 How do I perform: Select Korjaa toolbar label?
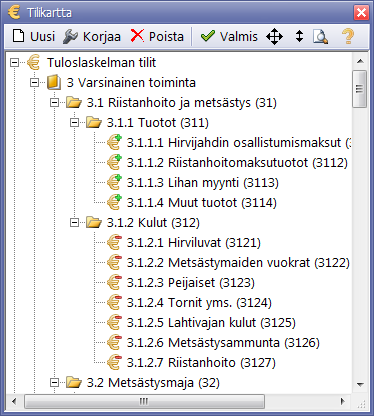coord(102,37)
